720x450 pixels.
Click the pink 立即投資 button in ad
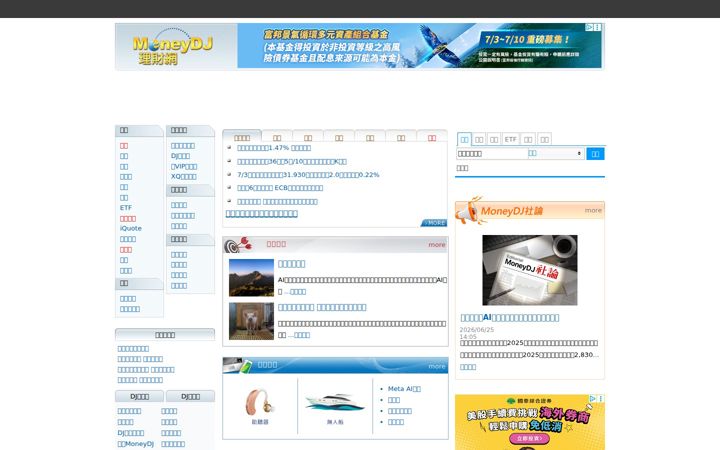pos(529,439)
